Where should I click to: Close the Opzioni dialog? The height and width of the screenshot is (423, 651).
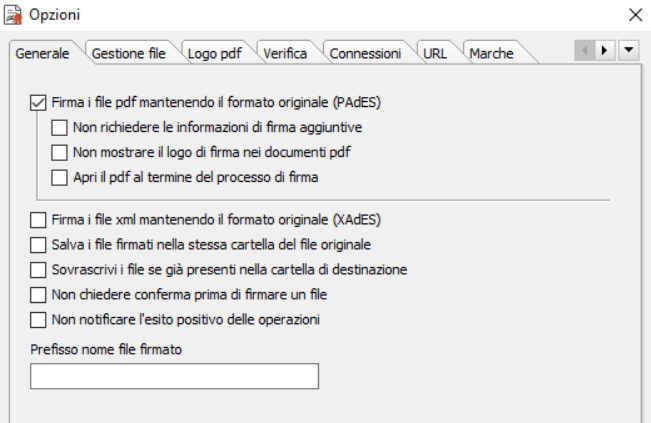635,15
